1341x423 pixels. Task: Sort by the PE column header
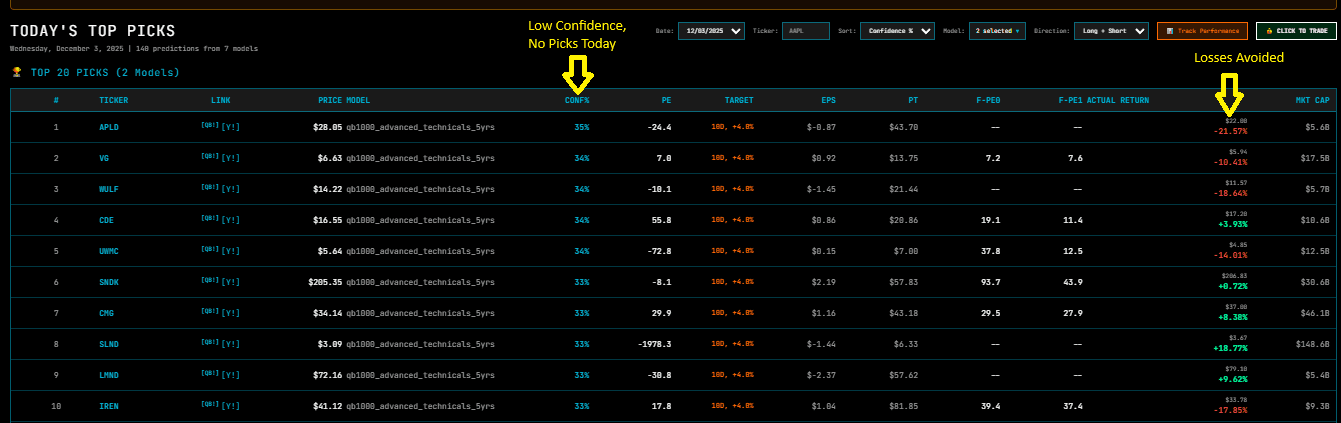coord(666,100)
